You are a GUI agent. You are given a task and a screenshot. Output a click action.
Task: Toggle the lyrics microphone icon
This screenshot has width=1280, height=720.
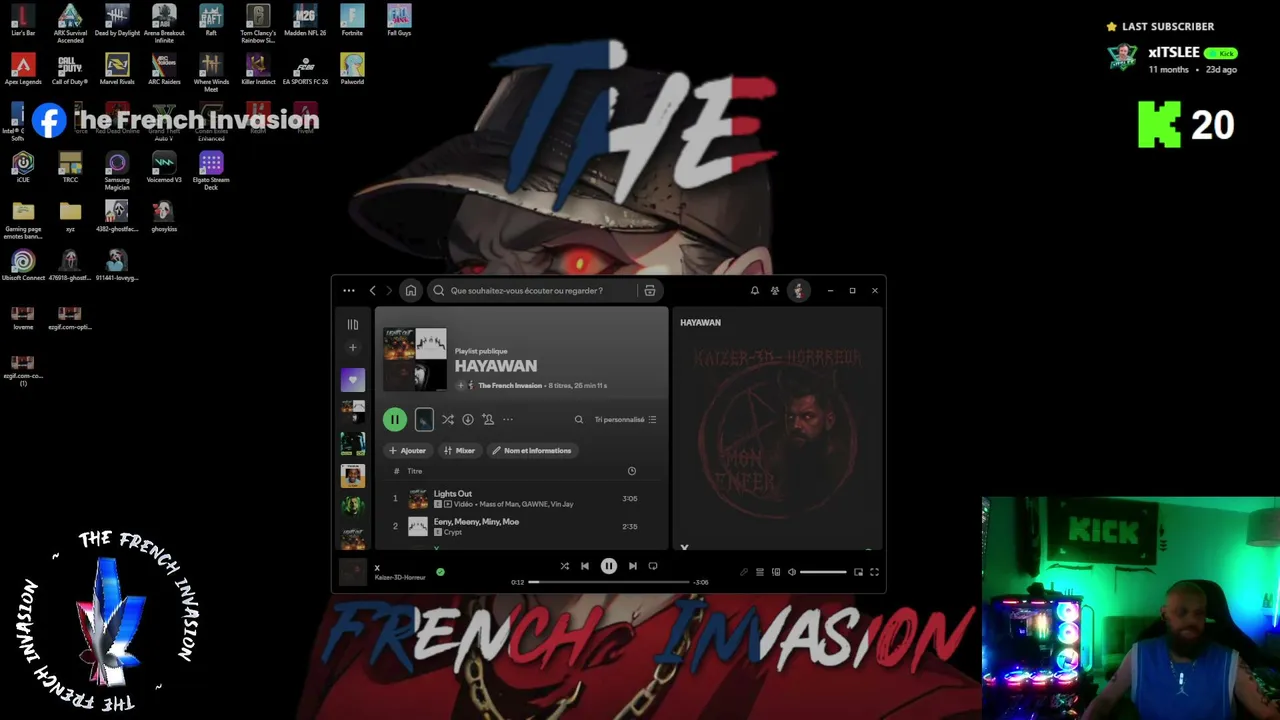pyautogui.click(x=744, y=572)
